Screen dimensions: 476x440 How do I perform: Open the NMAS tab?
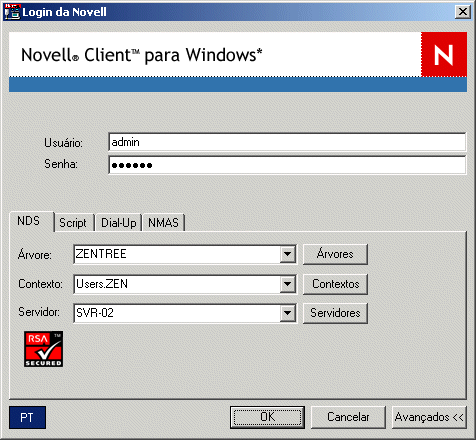pos(163,223)
